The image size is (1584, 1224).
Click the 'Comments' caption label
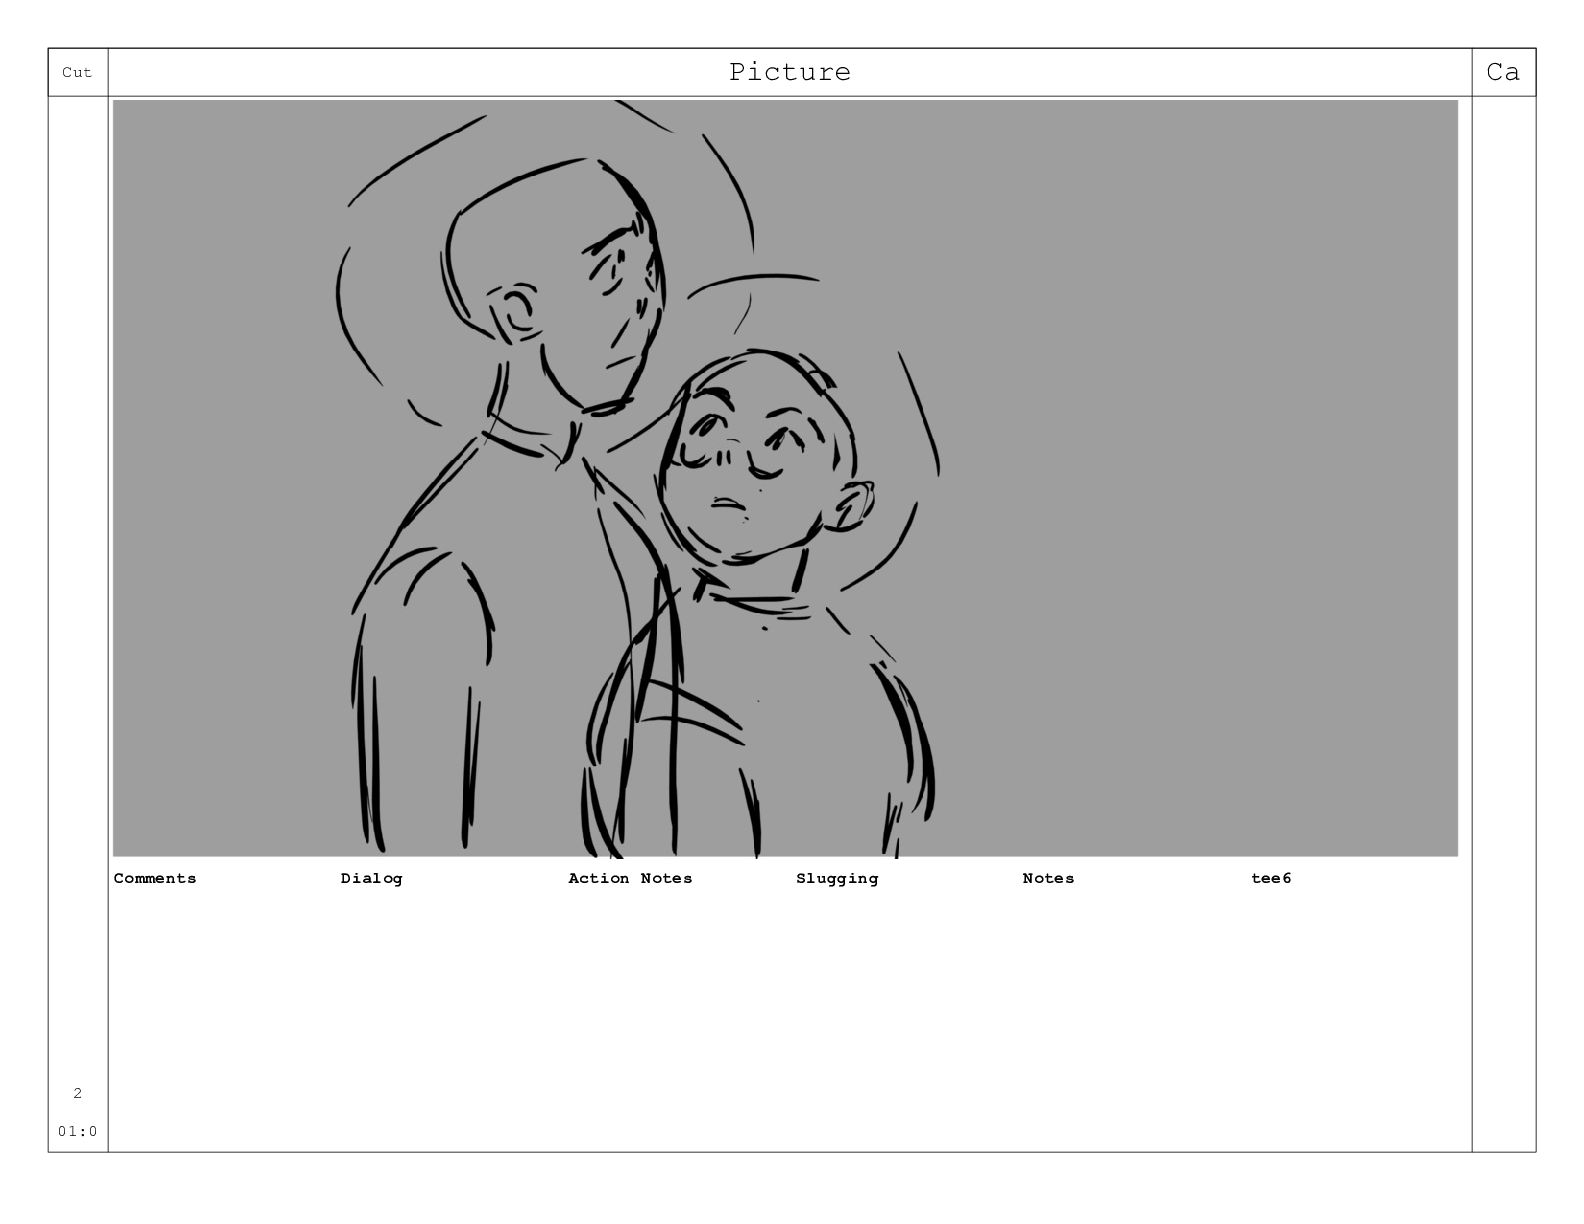tap(155, 878)
